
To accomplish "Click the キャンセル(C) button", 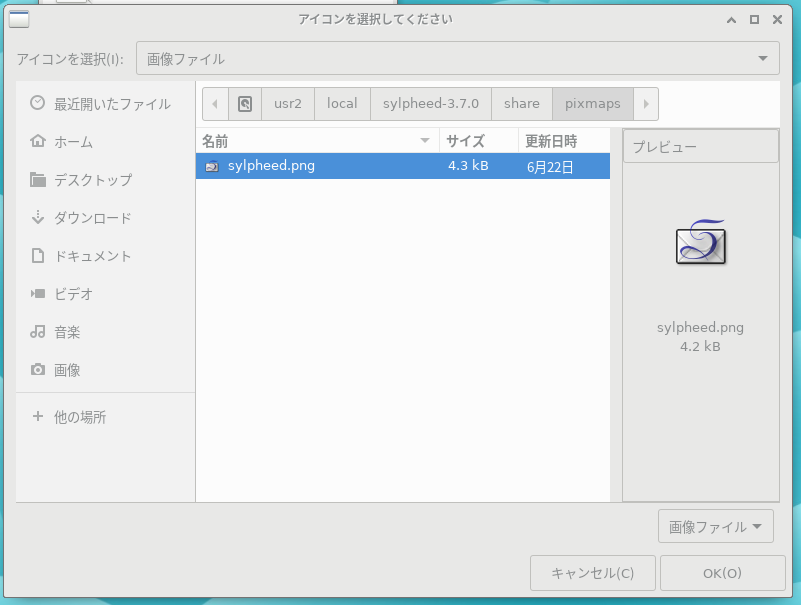I will pos(593,573).
